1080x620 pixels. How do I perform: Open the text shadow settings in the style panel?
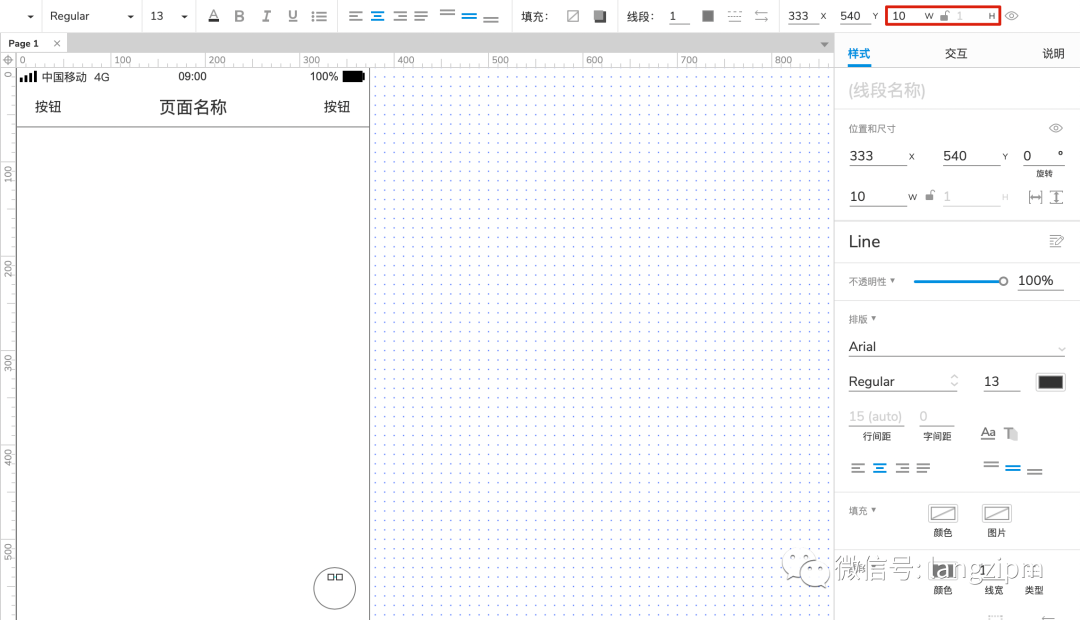pos(1010,433)
